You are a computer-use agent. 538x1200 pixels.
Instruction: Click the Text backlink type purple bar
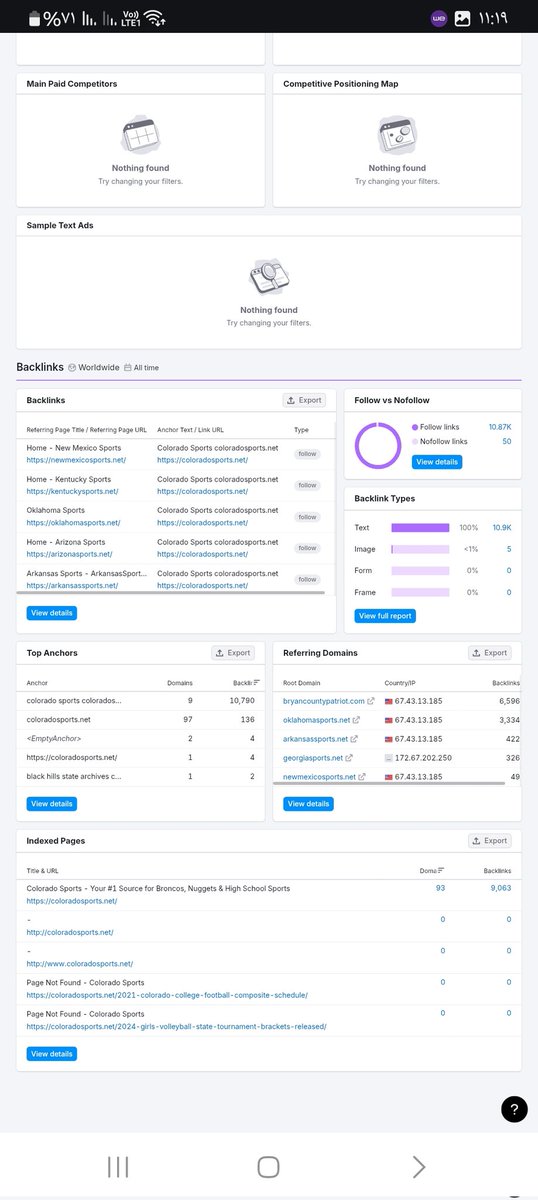420,527
